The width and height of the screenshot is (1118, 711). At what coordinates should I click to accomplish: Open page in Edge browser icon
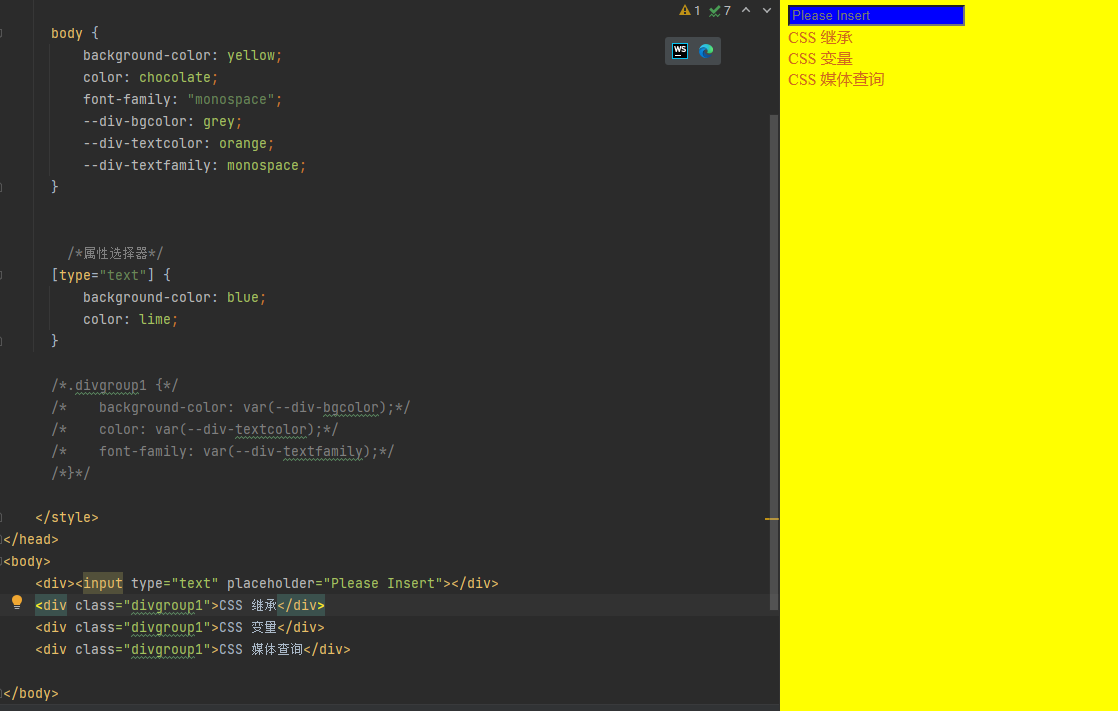tap(706, 51)
